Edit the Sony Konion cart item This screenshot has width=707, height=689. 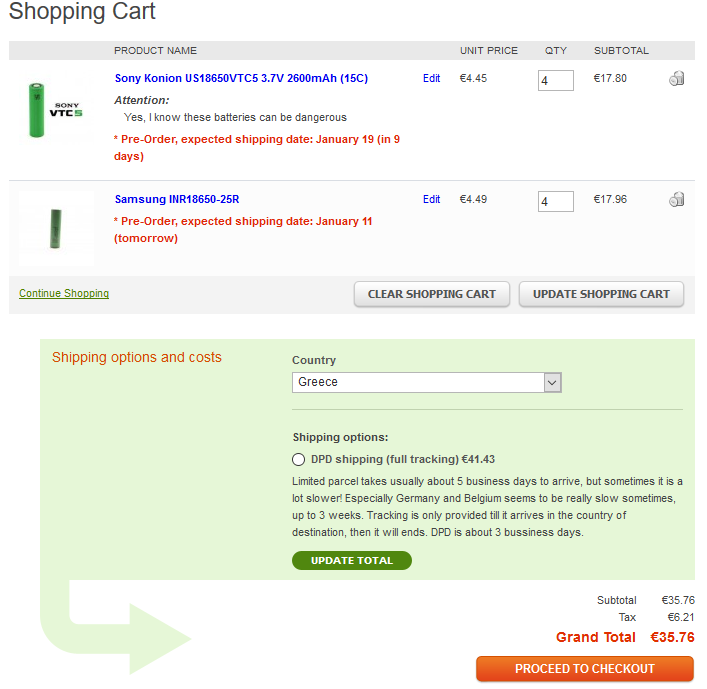click(x=431, y=78)
